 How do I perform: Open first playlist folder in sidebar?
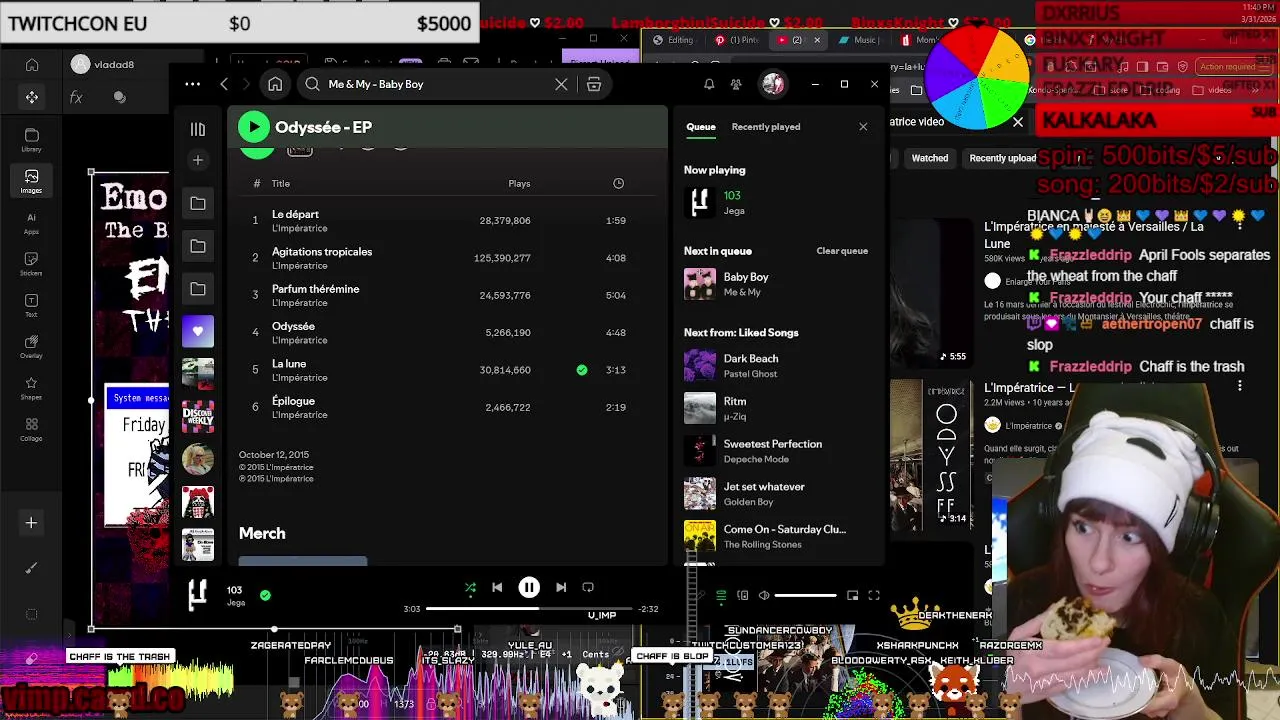[198, 203]
